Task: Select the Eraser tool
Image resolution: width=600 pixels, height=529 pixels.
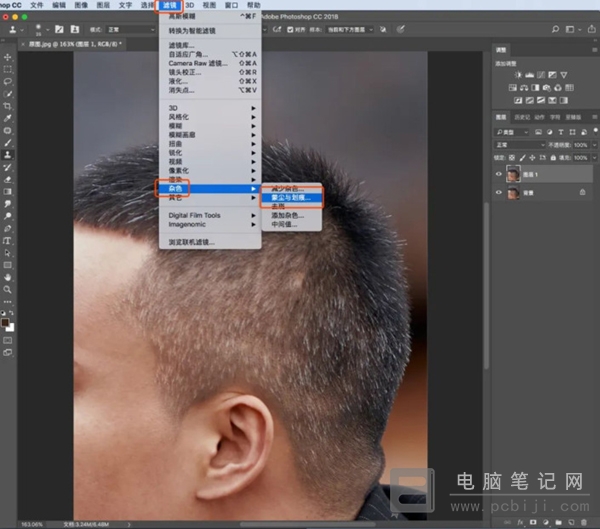Action: click(x=7, y=180)
